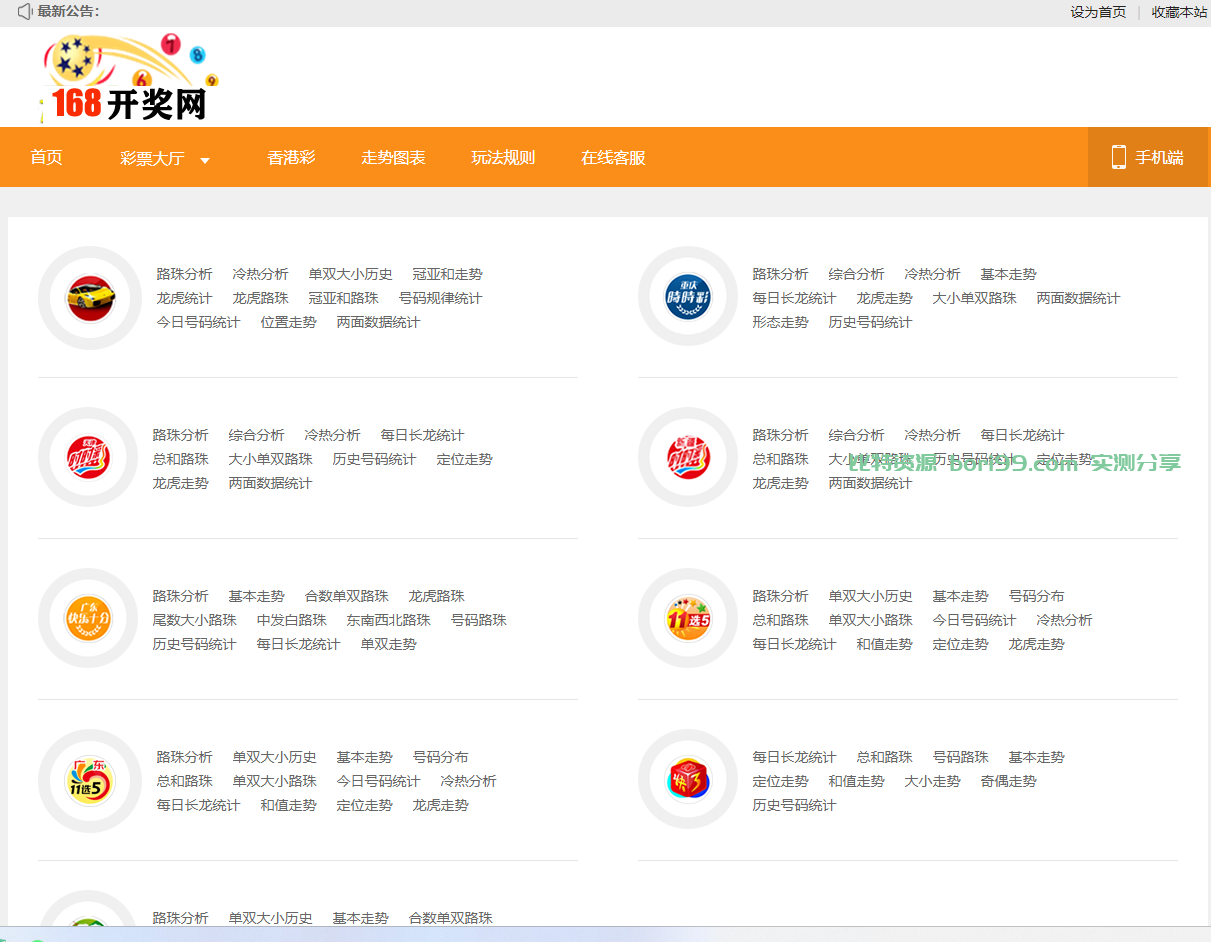Open 定位走势 in the 天津时时彩 card
Screen dimensions: 1211x942
pyautogui.click(x=464, y=459)
